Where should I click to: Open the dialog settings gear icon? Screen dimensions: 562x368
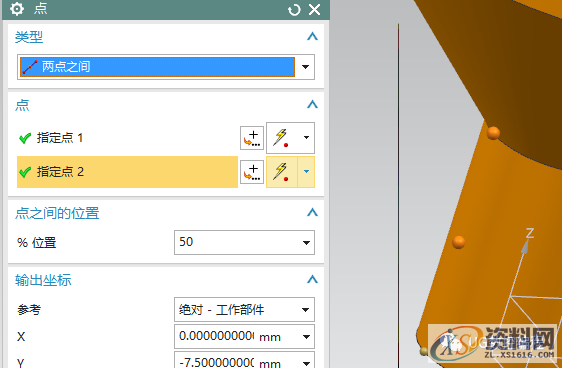tap(17, 9)
